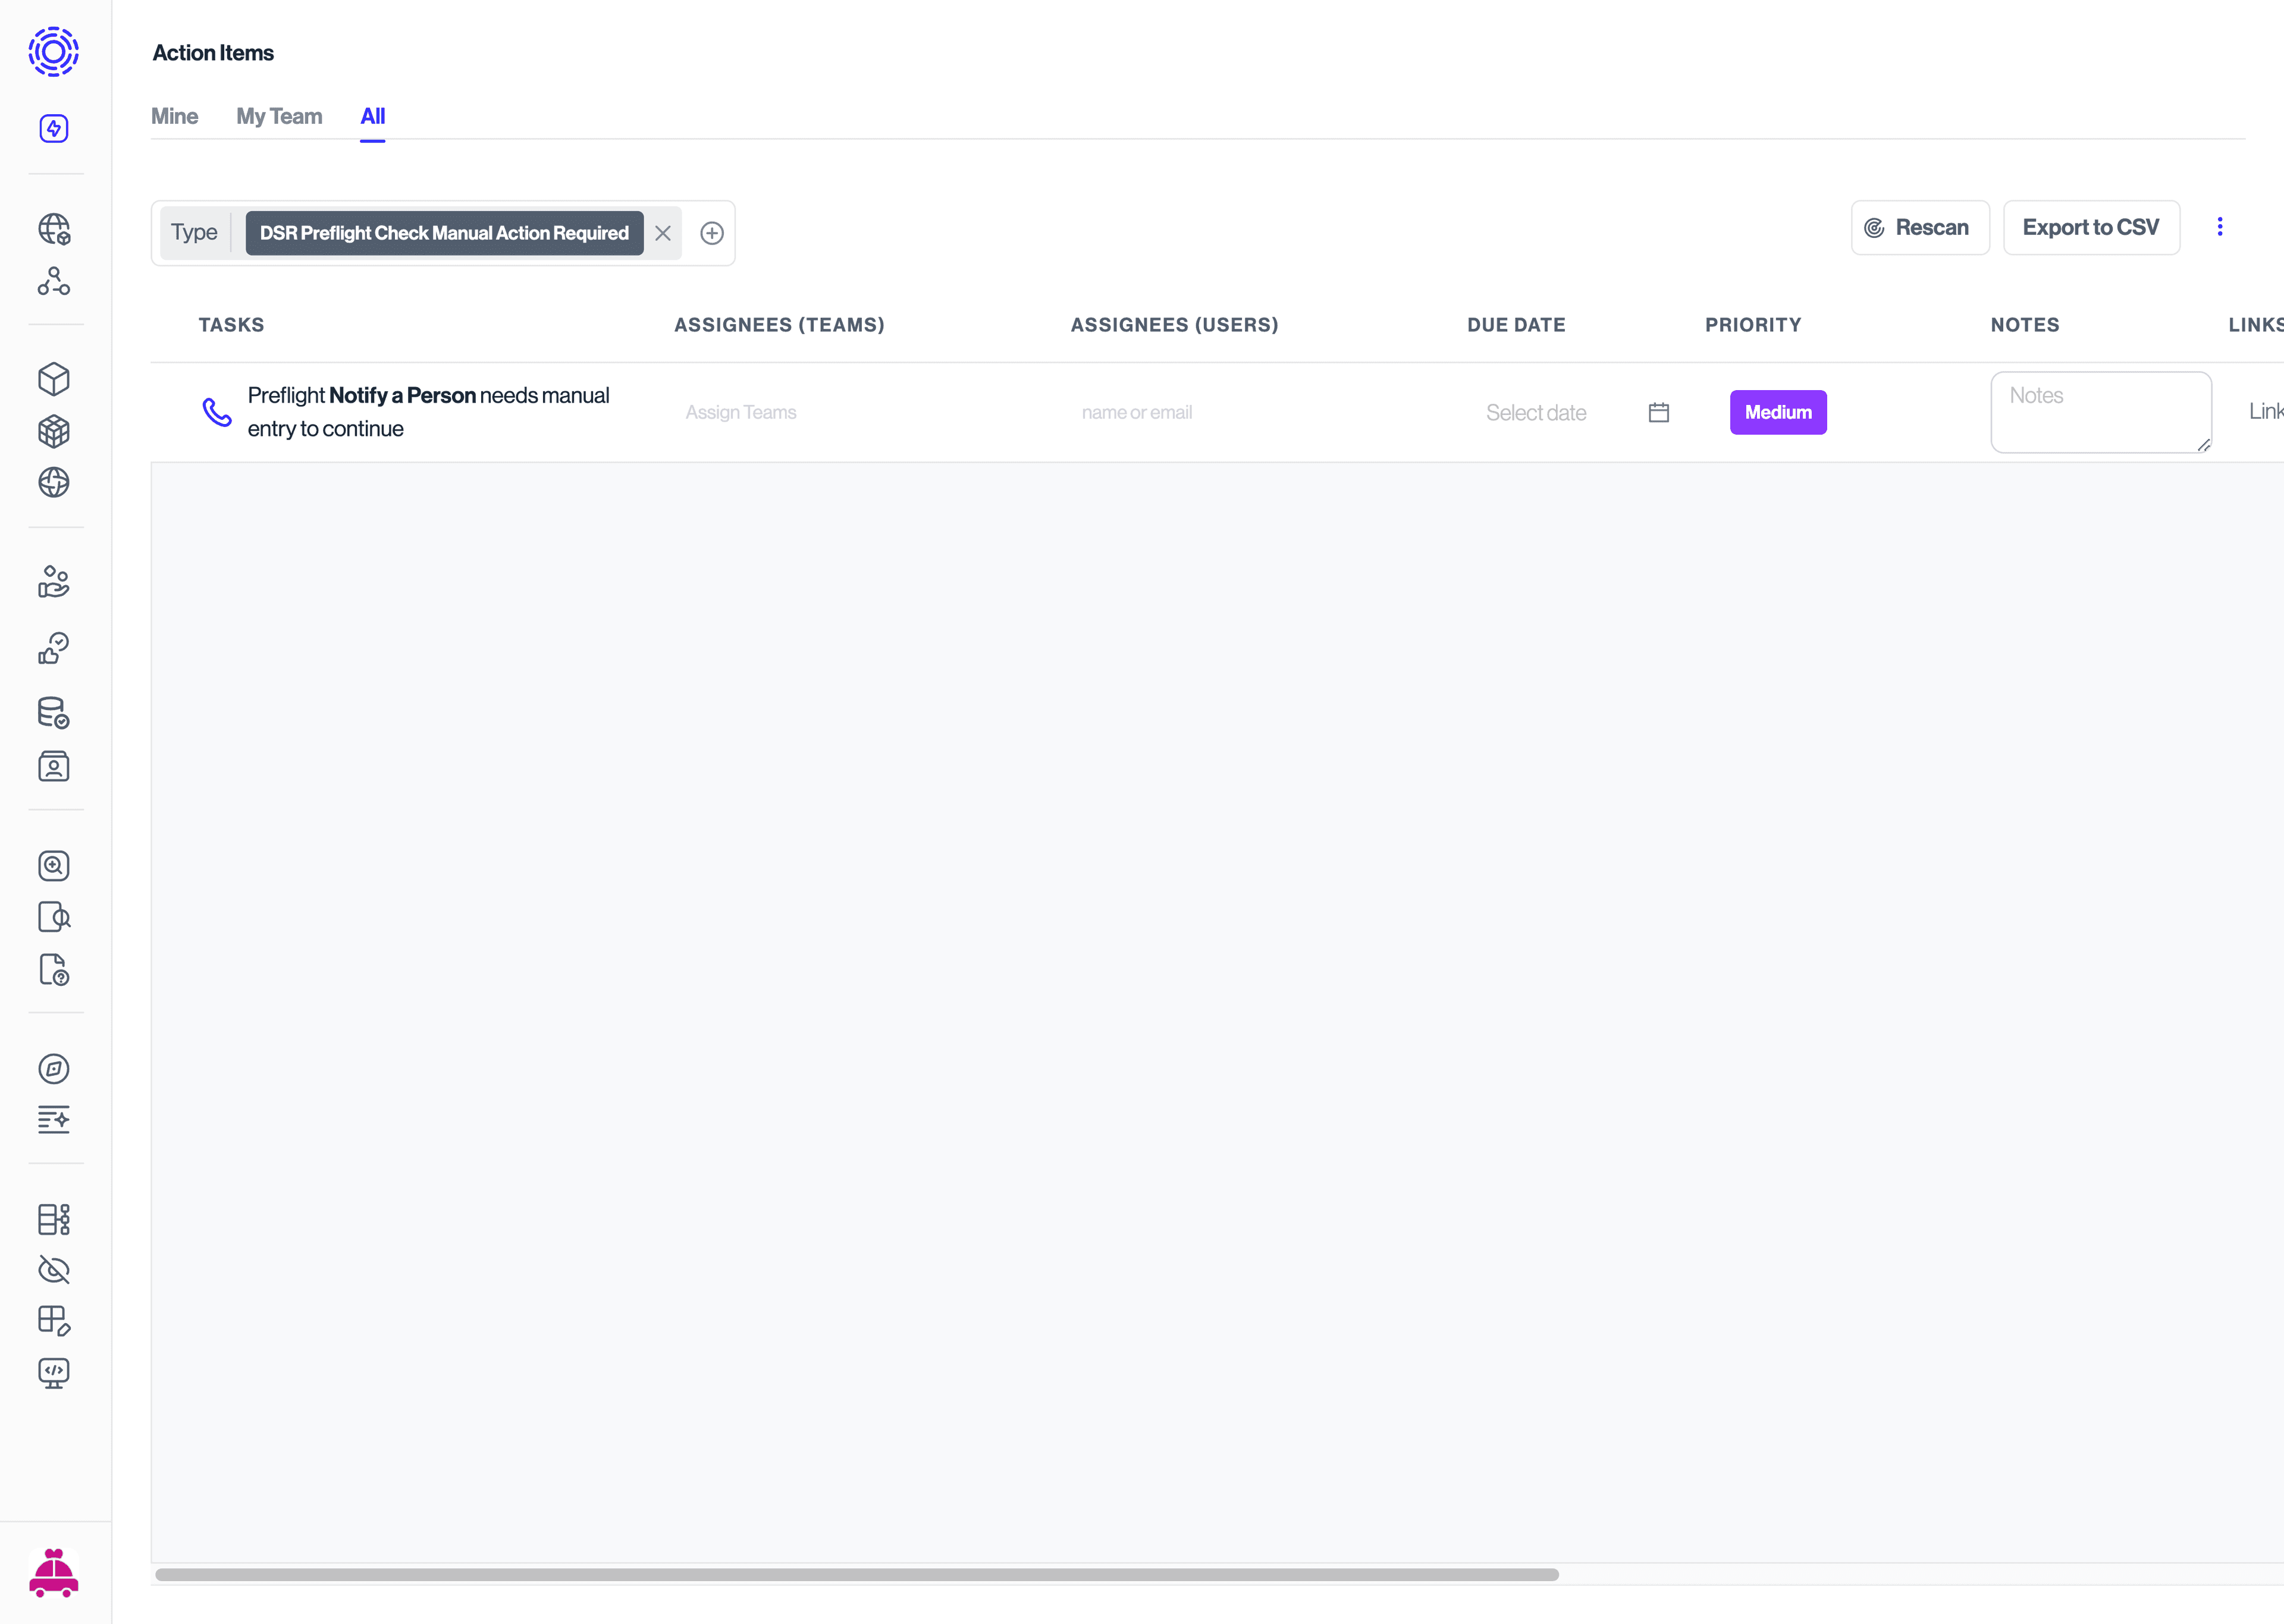Open the globe with shield sidebar icon
Screen dimensions: 2284x1624
click(x=54, y=229)
